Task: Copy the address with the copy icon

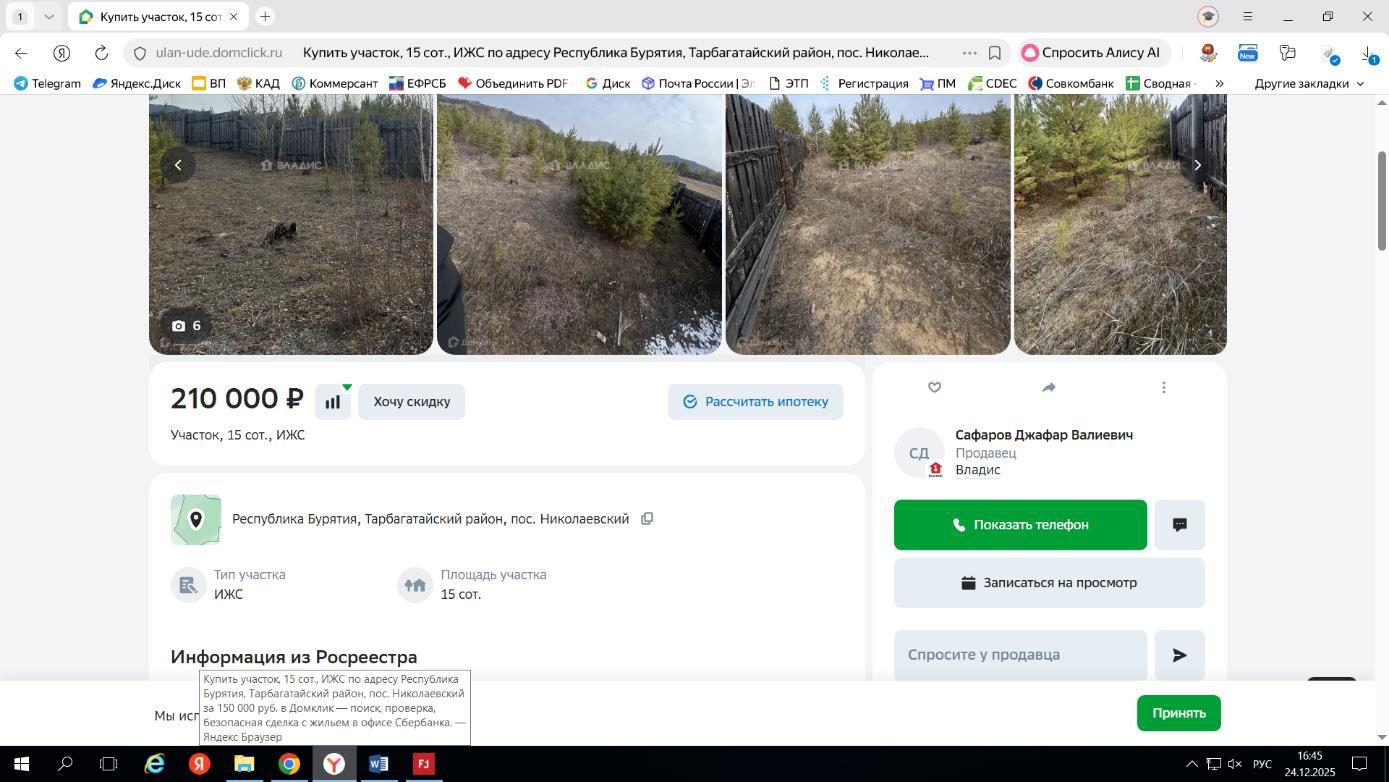Action: pos(647,518)
